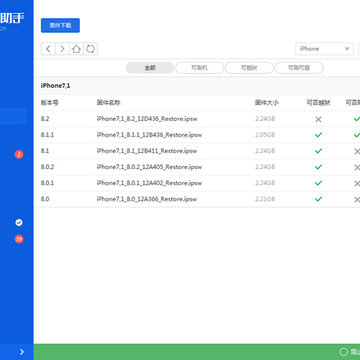Toggle the circle option in green status bar
This screenshot has width=360, height=360.
(344, 352)
